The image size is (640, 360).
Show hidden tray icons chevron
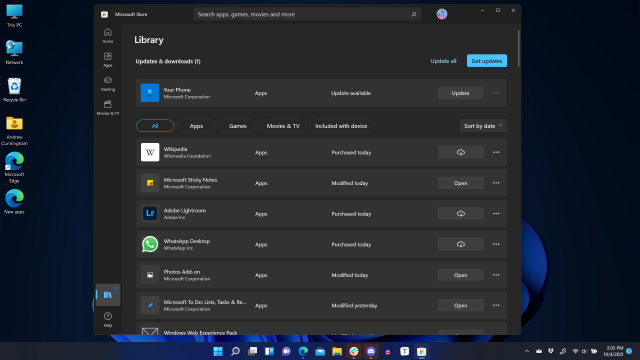click(x=527, y=351)
